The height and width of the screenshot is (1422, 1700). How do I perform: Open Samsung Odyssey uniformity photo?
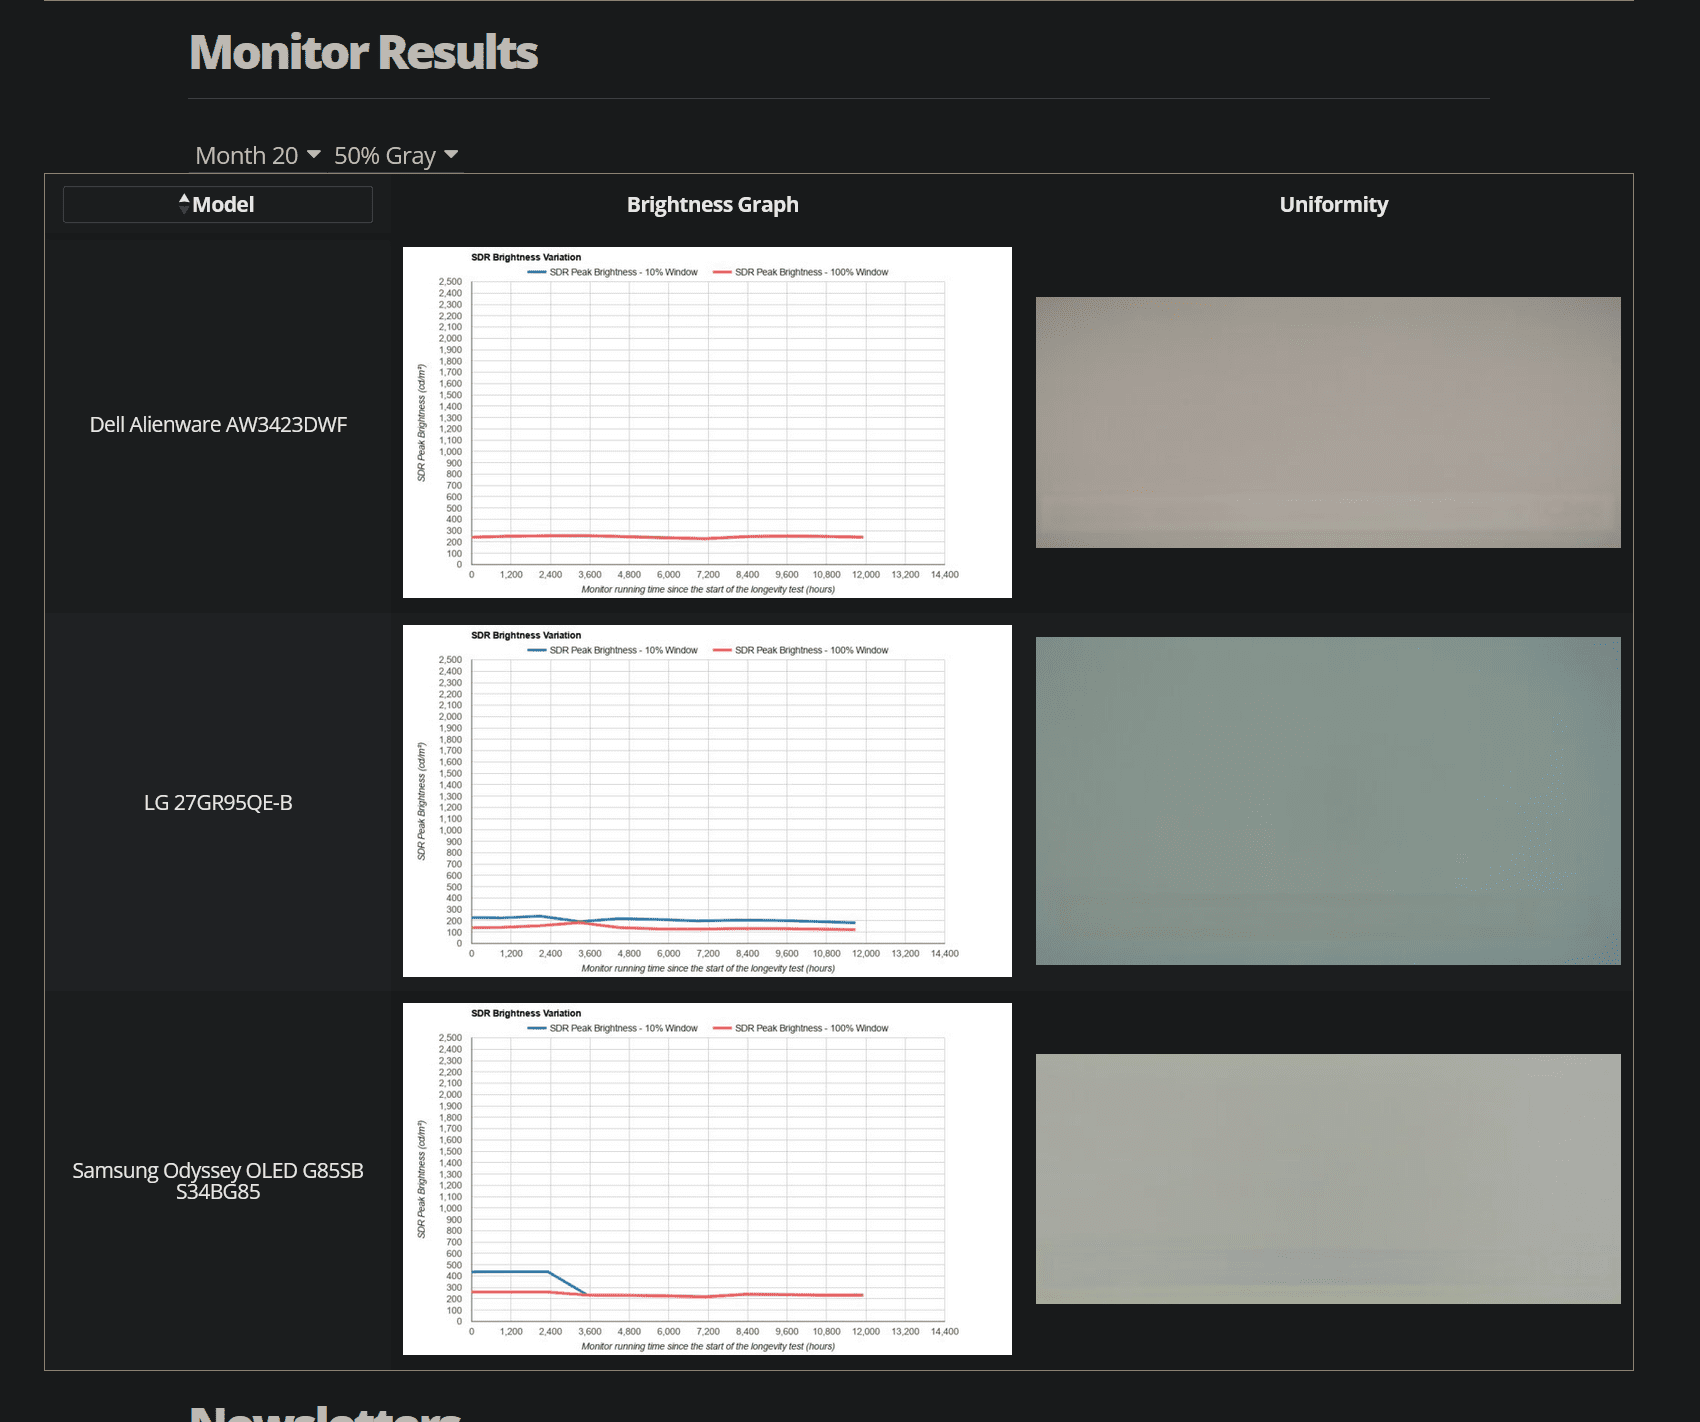coord(1328,1178)
